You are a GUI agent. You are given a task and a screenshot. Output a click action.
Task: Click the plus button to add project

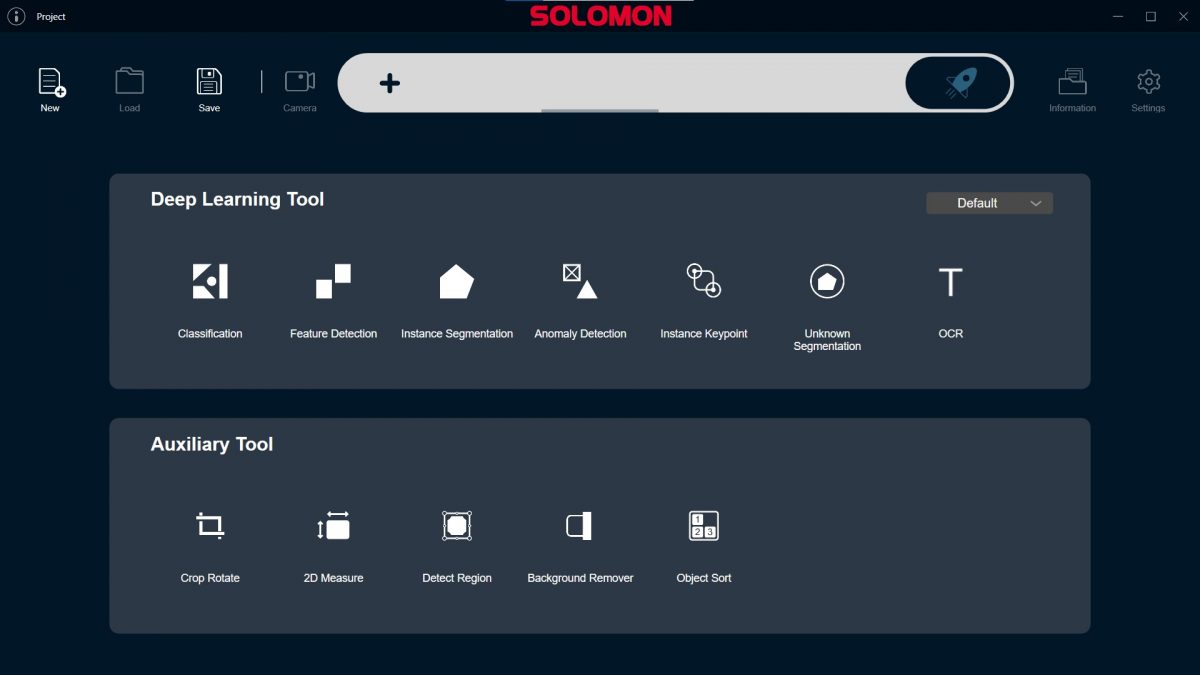pos(388,83)
